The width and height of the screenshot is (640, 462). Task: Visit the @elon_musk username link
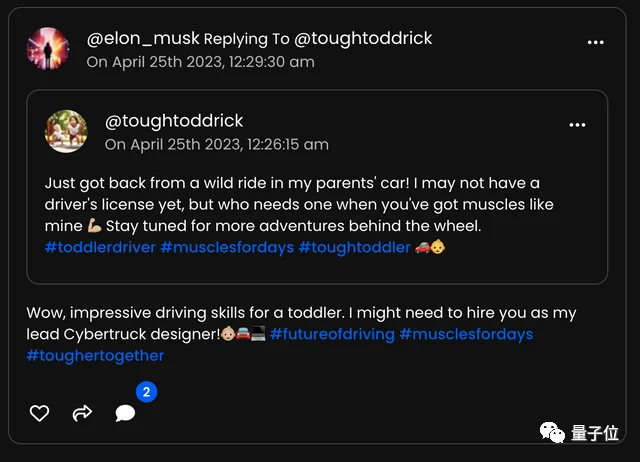(143, 38)
